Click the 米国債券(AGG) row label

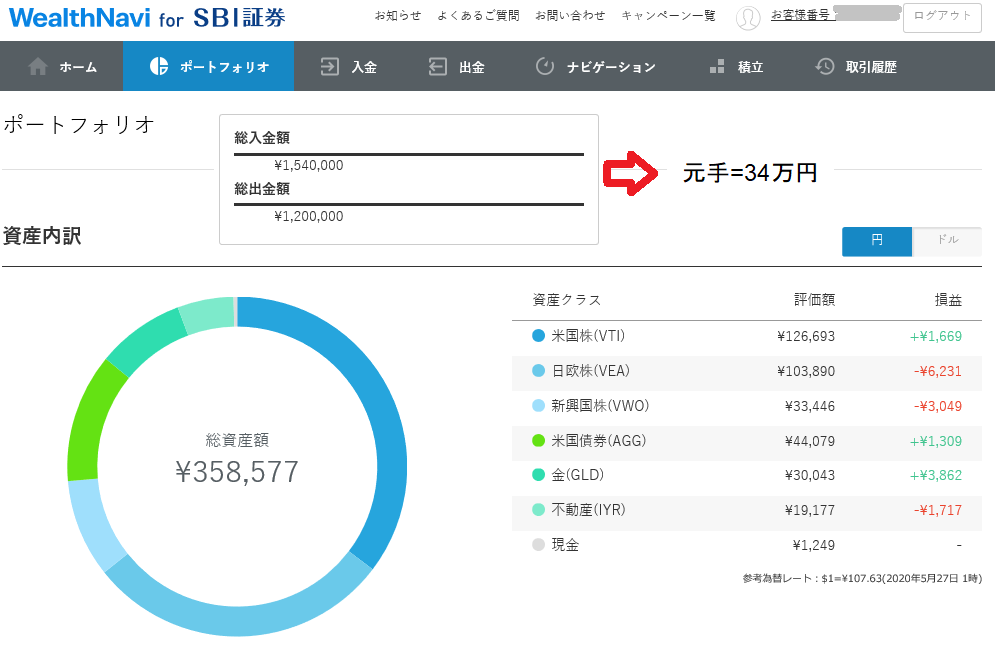[598, 440]
